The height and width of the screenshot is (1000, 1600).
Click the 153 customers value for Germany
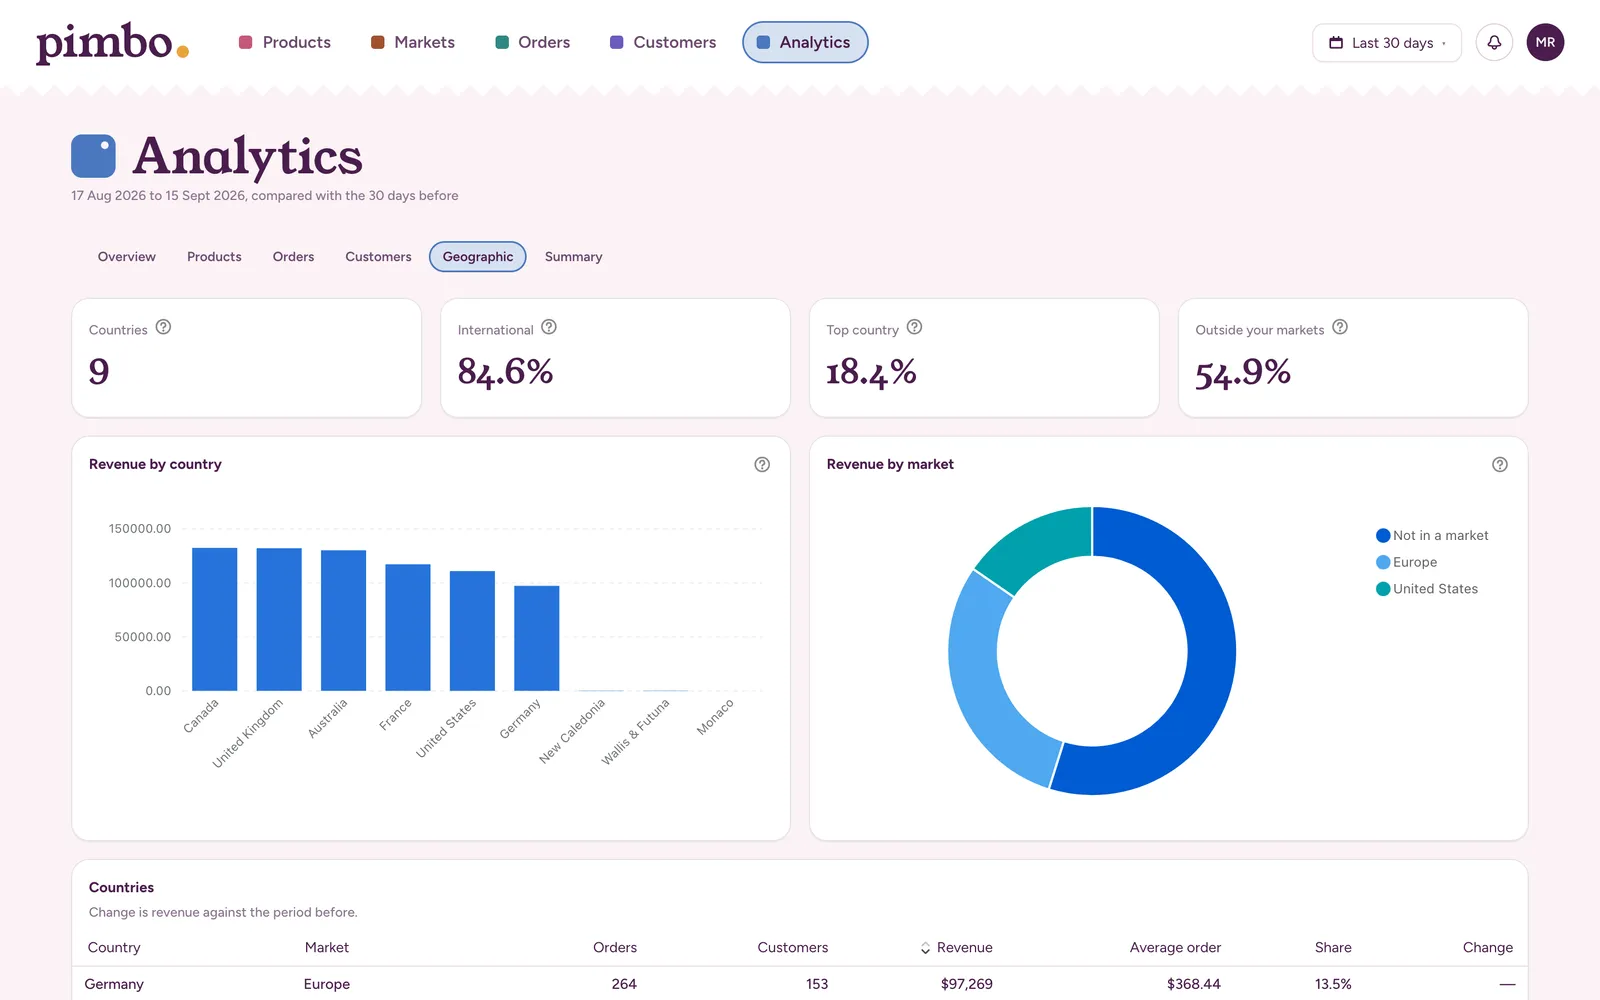817,984
